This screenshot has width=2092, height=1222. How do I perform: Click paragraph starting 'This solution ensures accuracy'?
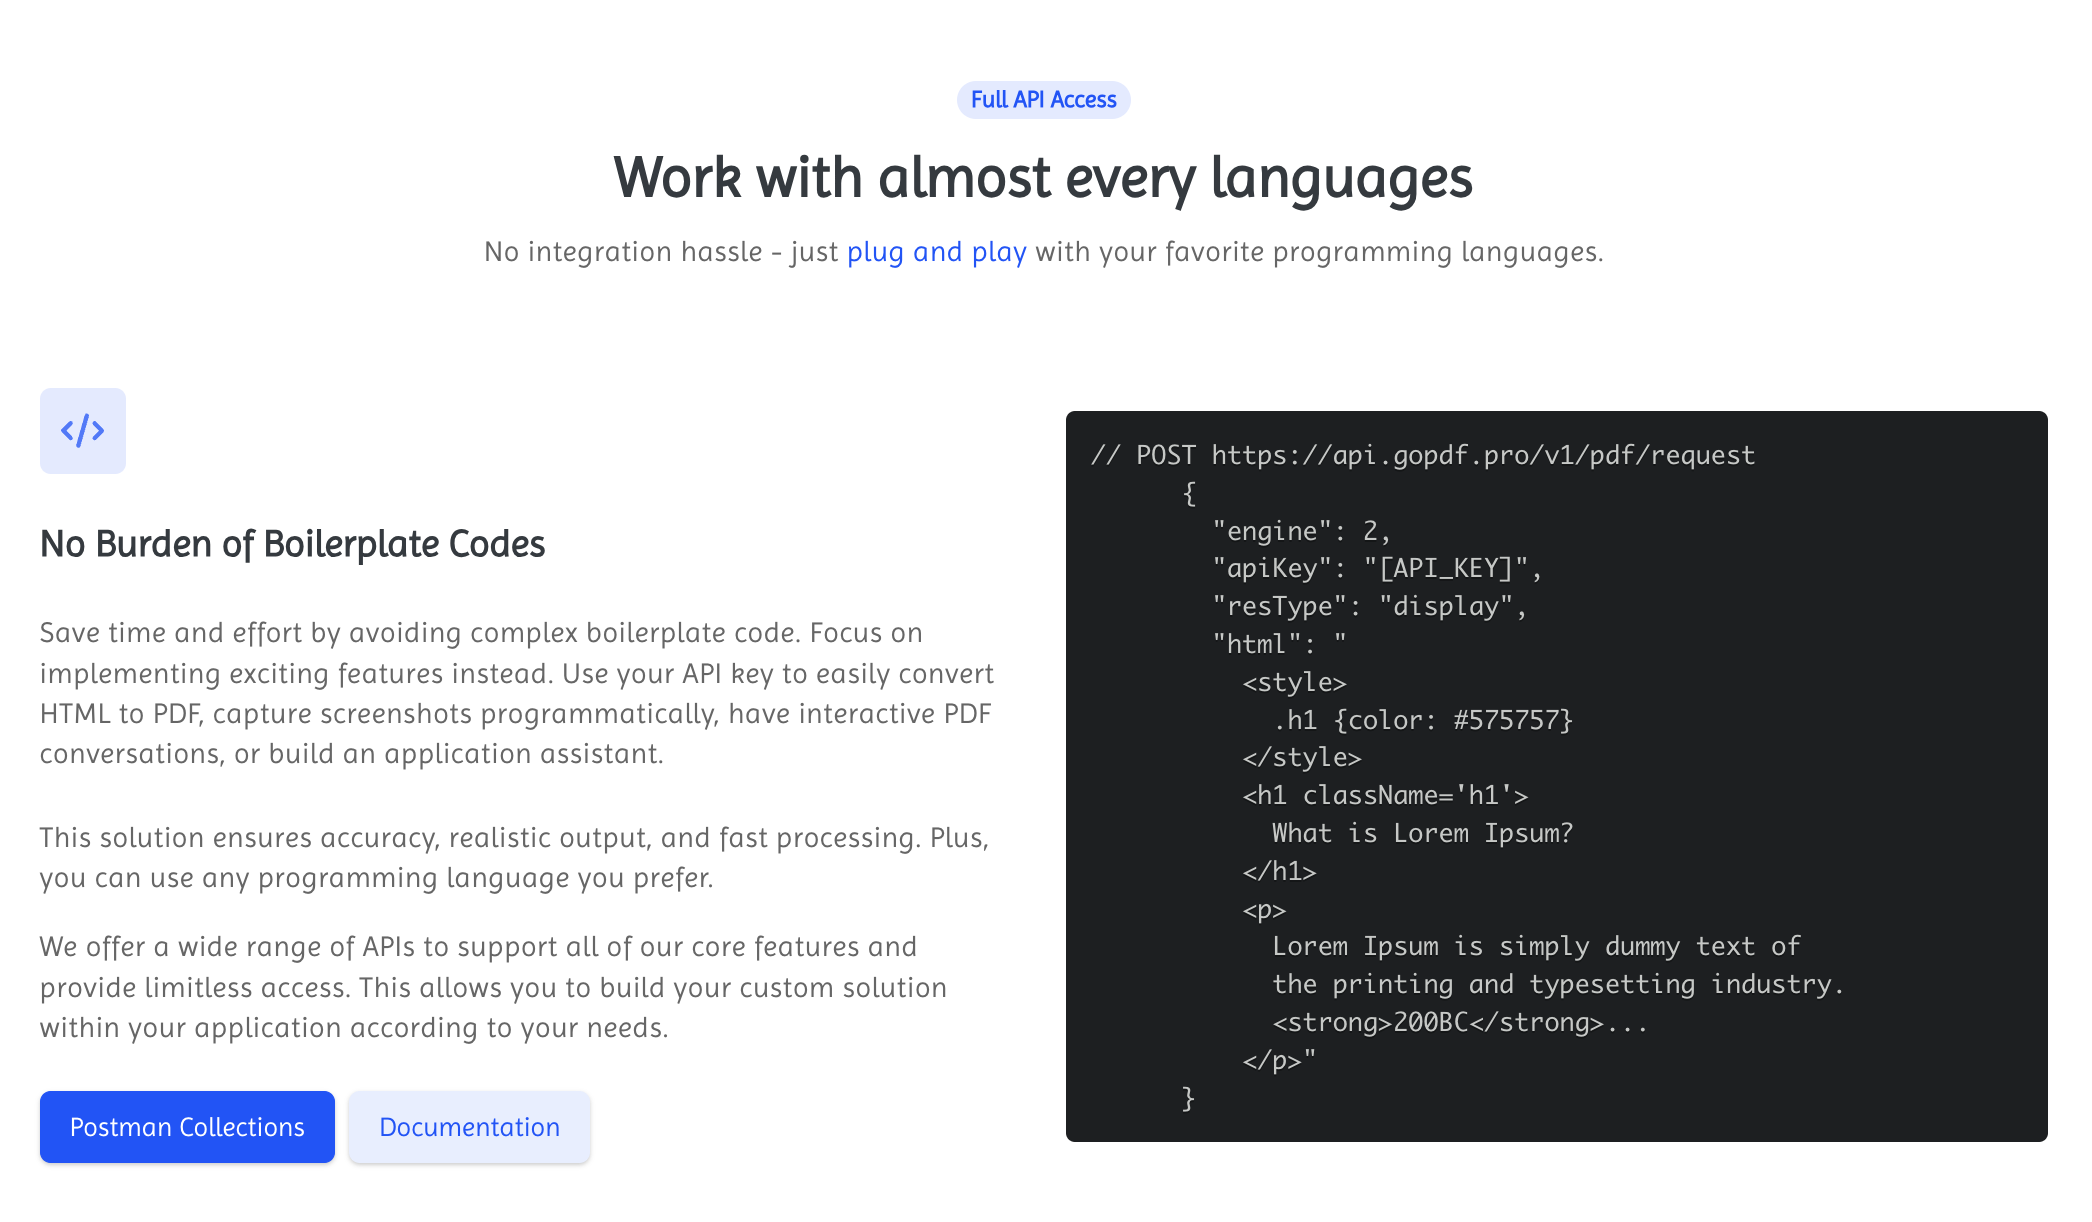point(514,857)
